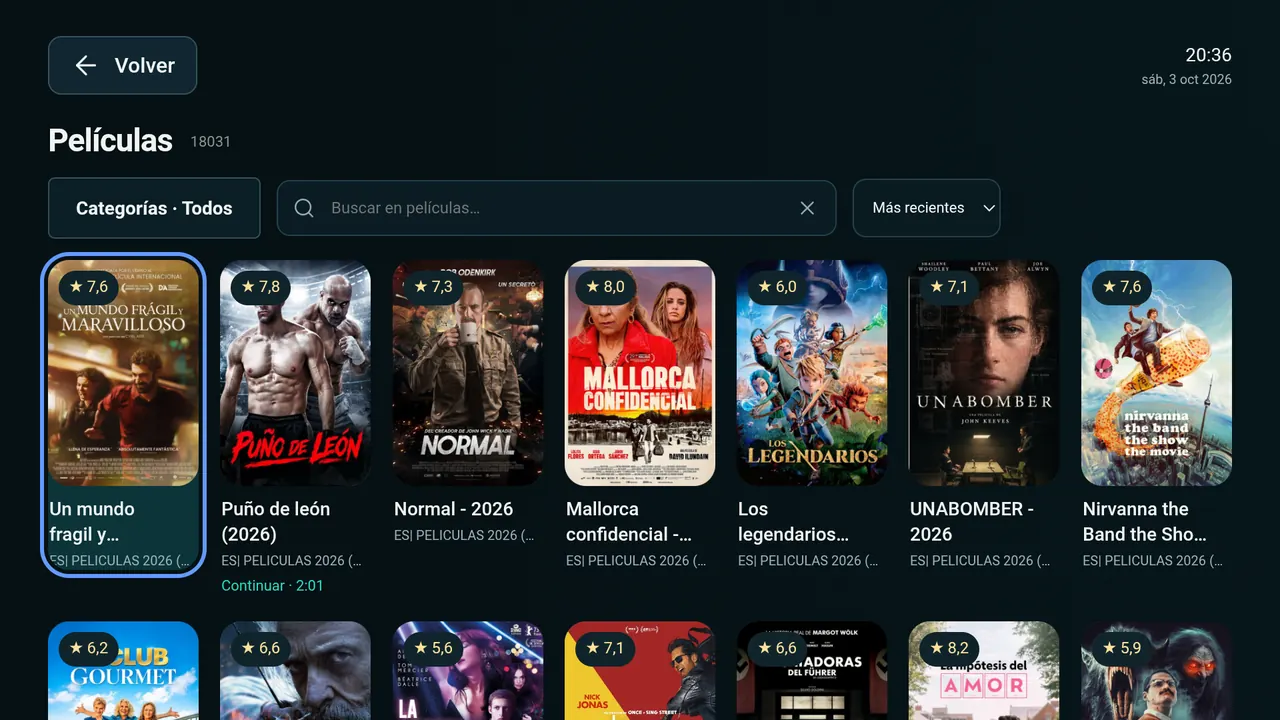Open the Nick Jonas movie poster
This screenshot has height=720, width=1280.
[x=640, y=671]
